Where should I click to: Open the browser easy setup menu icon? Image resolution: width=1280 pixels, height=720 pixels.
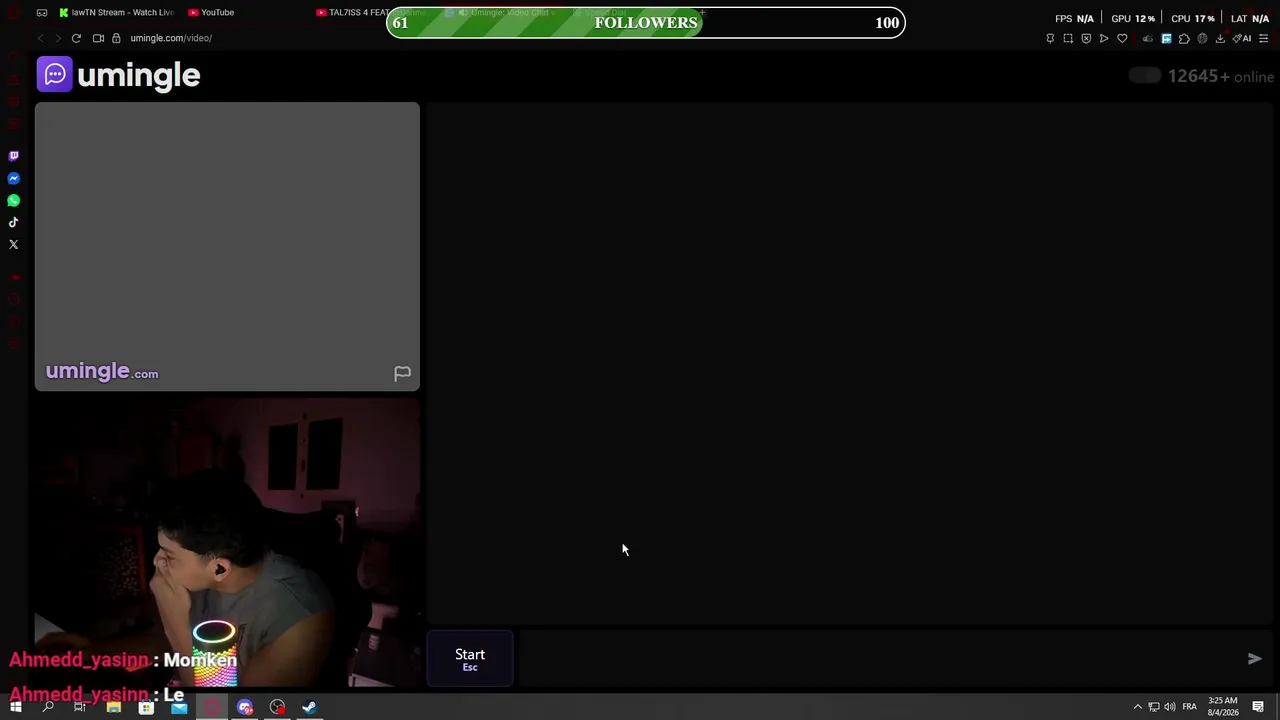[1264, 38]
